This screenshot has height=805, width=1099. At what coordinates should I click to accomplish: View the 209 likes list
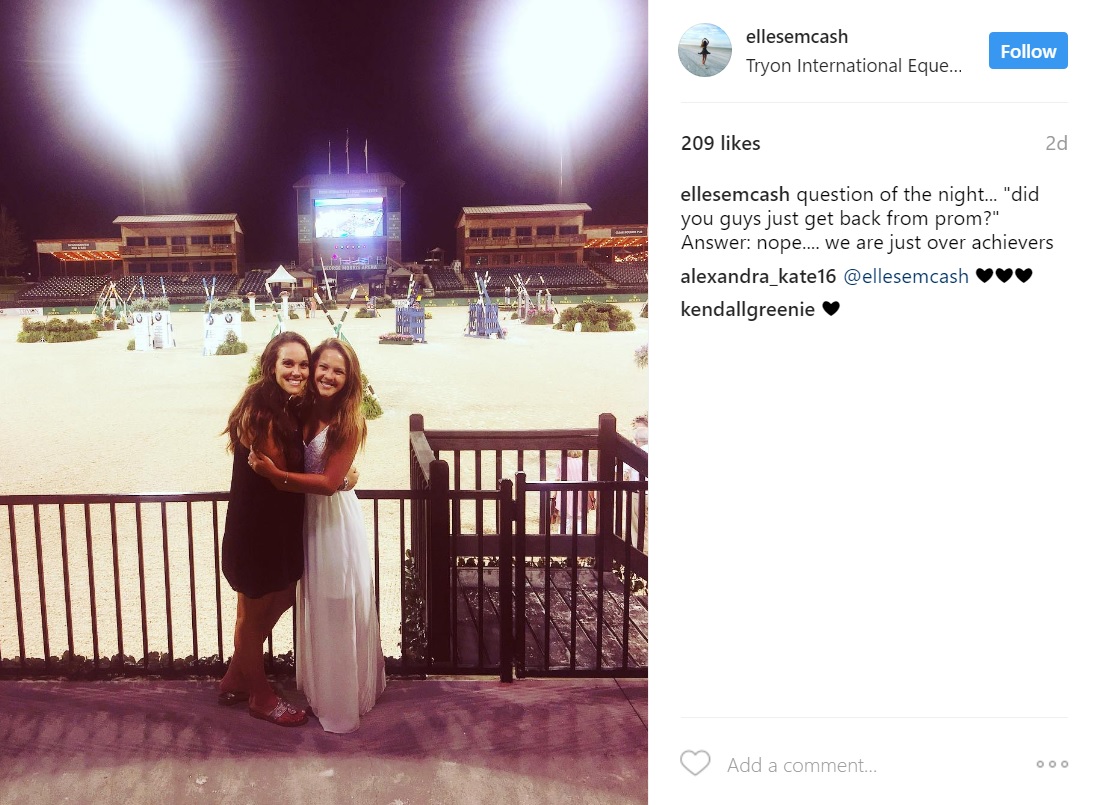pos(721,143)
